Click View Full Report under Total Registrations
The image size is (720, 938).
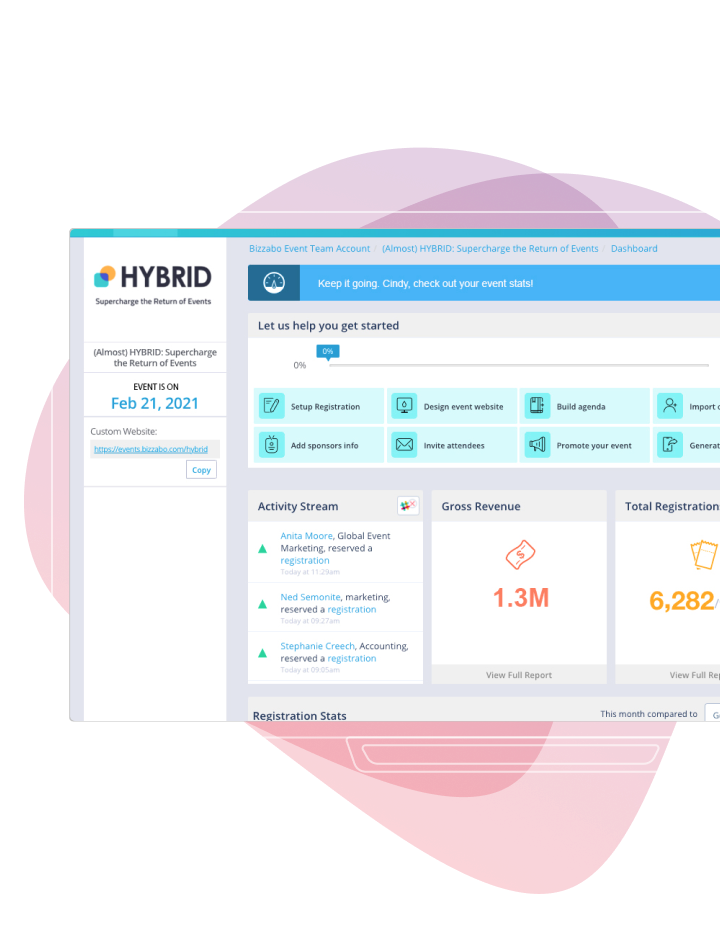coord(695,675)
